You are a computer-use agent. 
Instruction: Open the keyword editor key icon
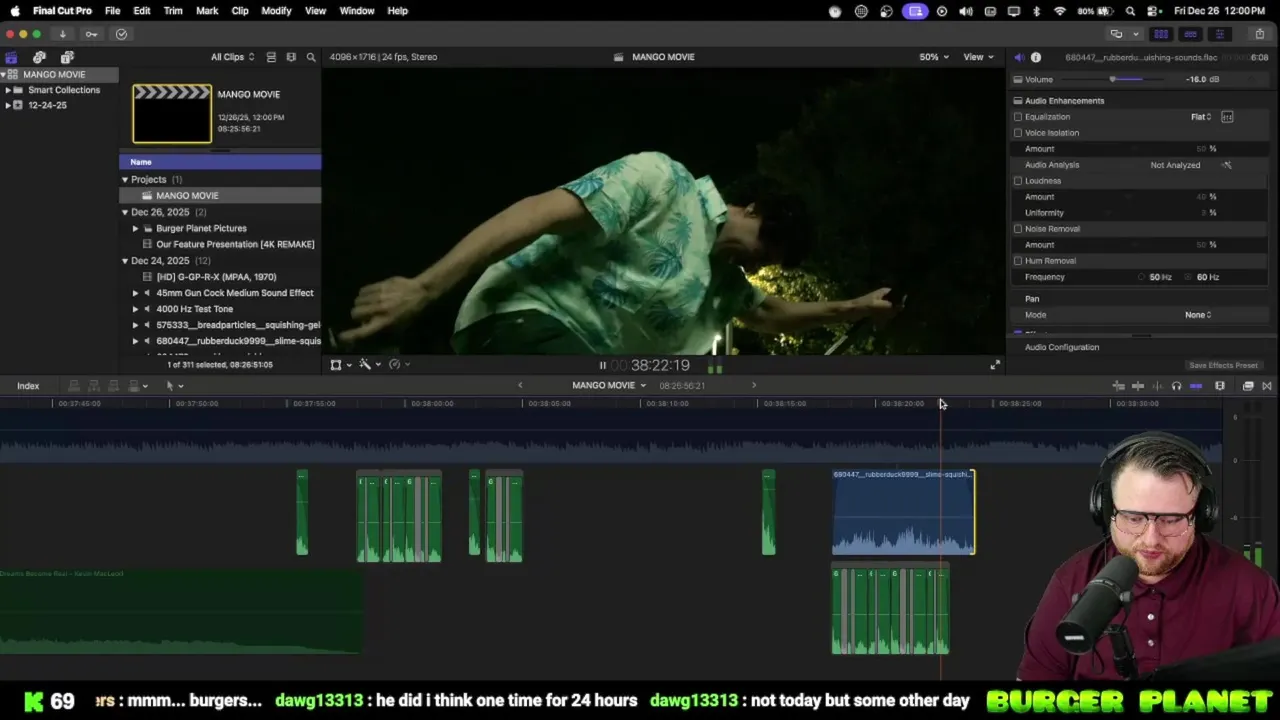[91, 34]
